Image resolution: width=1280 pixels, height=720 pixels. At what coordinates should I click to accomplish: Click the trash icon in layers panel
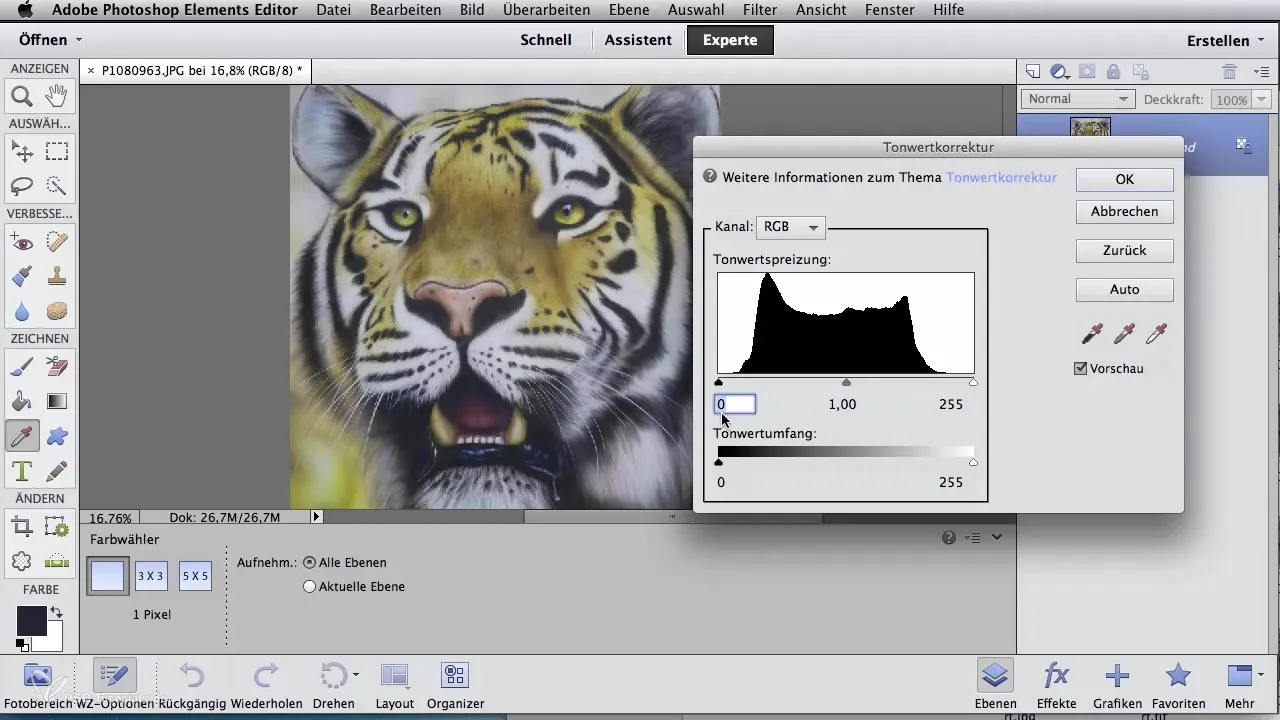tap(1229, 71)
